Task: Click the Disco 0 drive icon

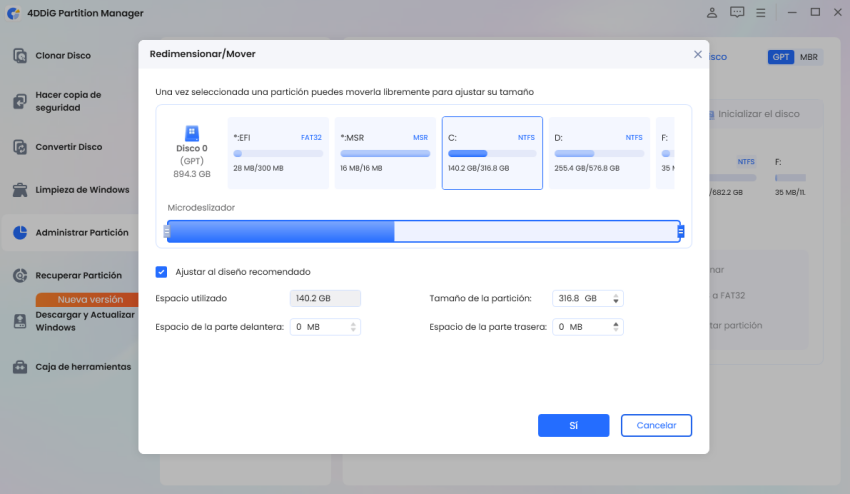Action: [192, 133]
